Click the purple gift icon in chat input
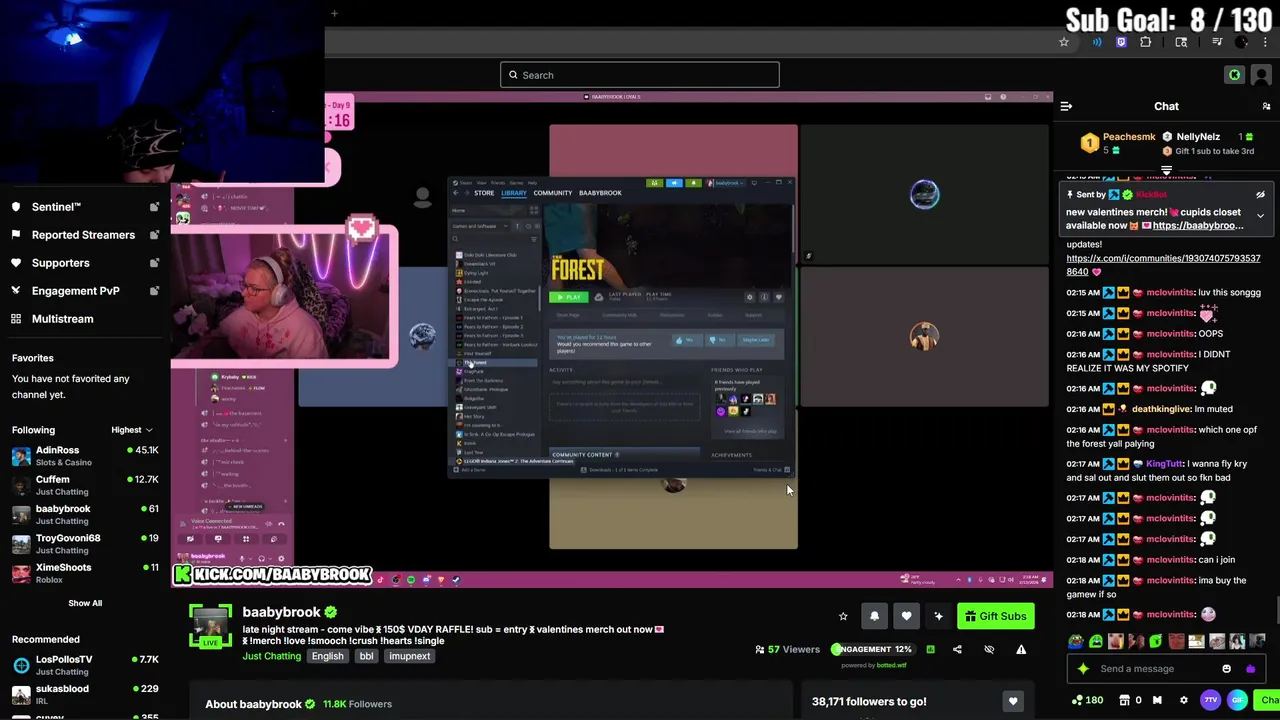Viewport: 1280px width, 720px height. pyautogui.click(x=1250, y=669)
